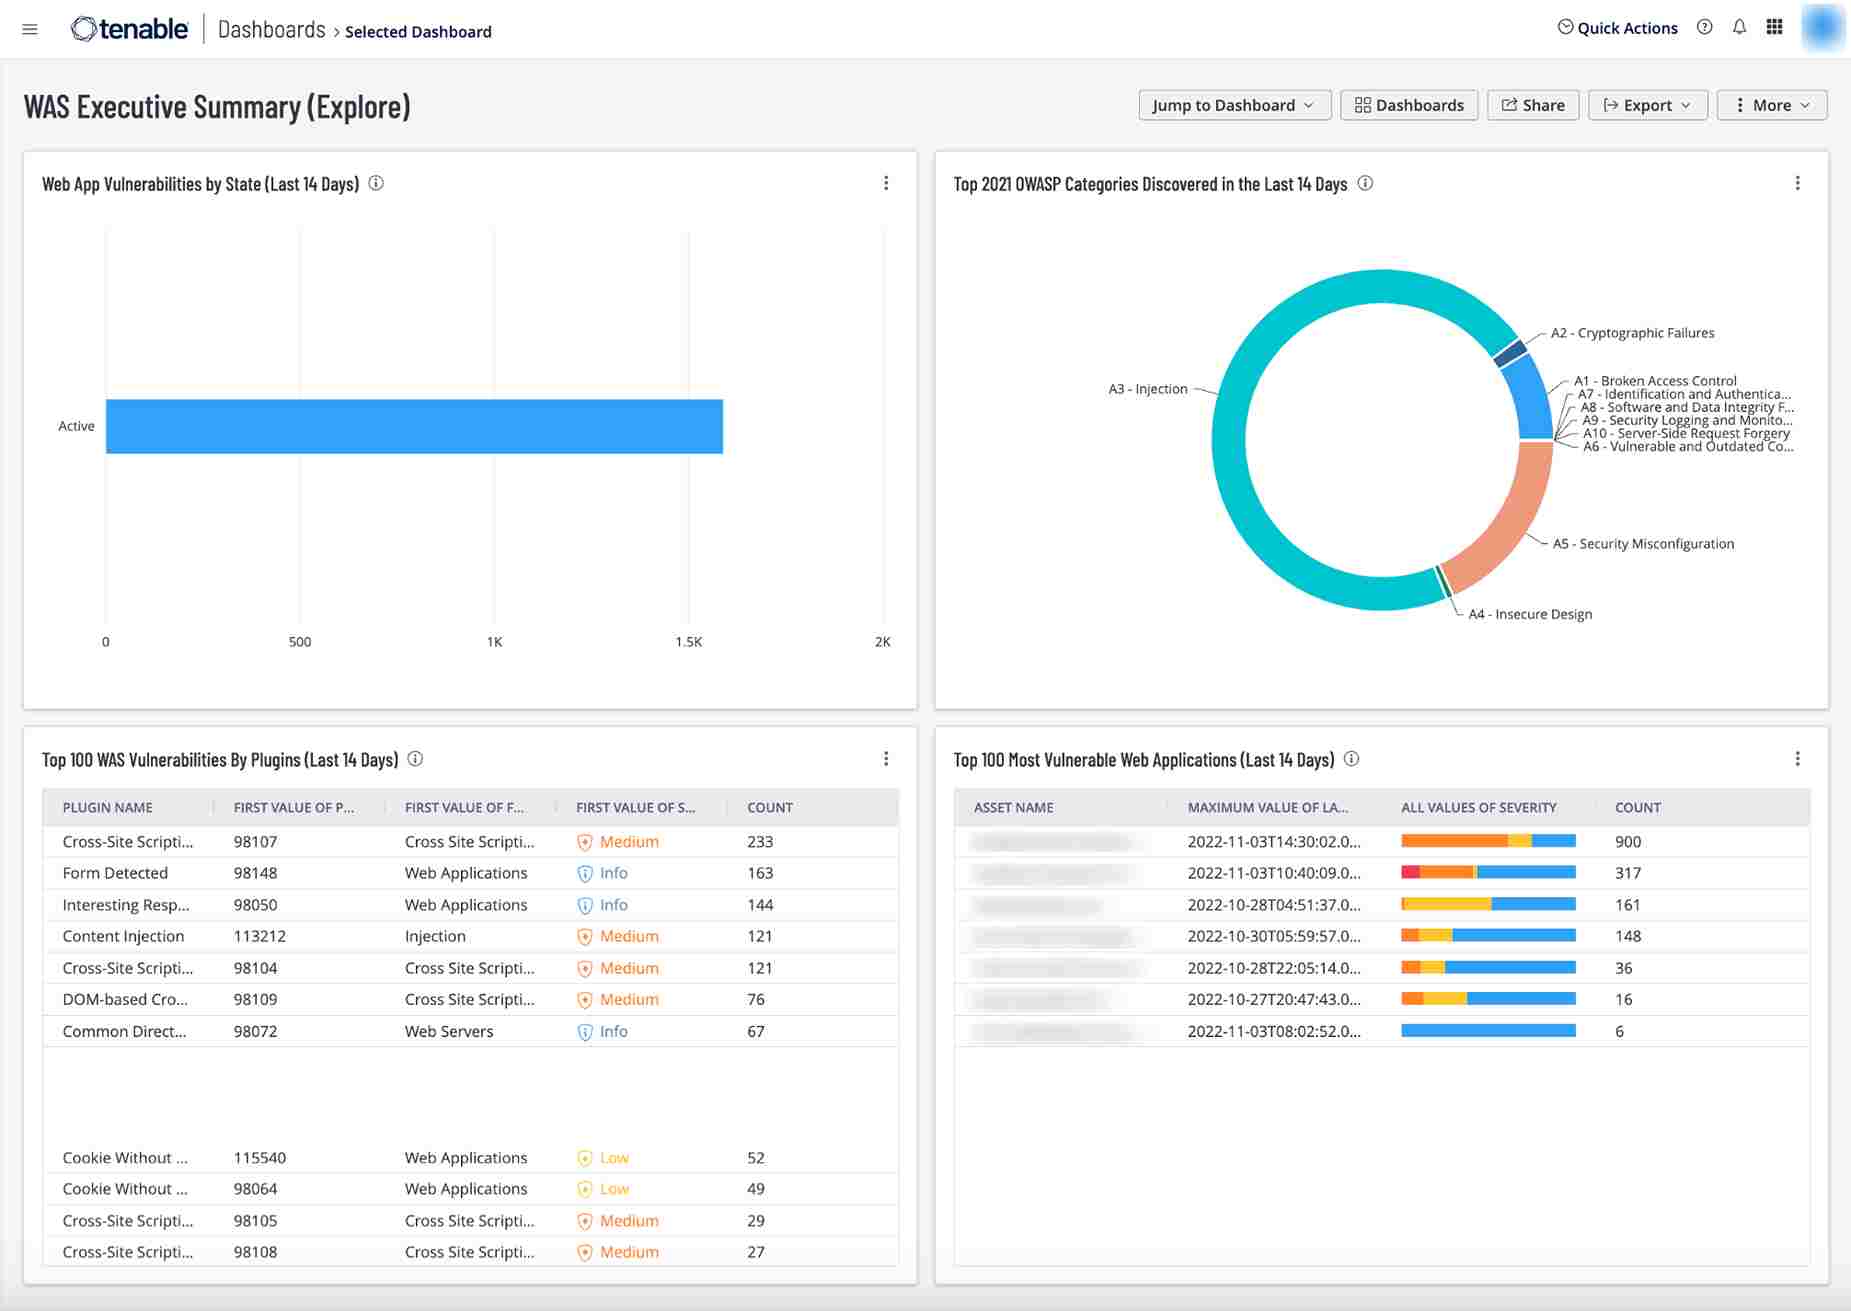Expand the Export dropdown
Screen dimensions: 1851x1311
pos(1646,104)
